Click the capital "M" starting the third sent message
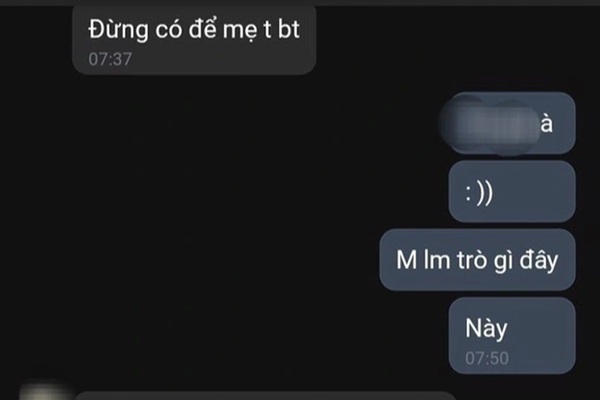 [x=406, y=260]
